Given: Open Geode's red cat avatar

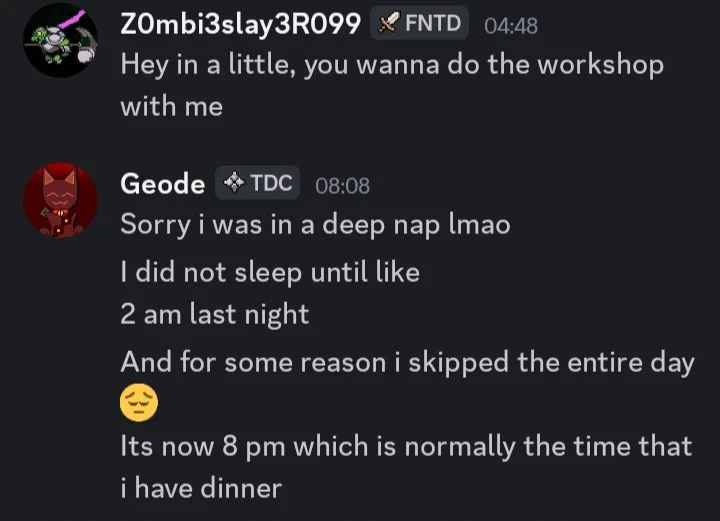Looking at the screenshot, I should click(60, 200).
